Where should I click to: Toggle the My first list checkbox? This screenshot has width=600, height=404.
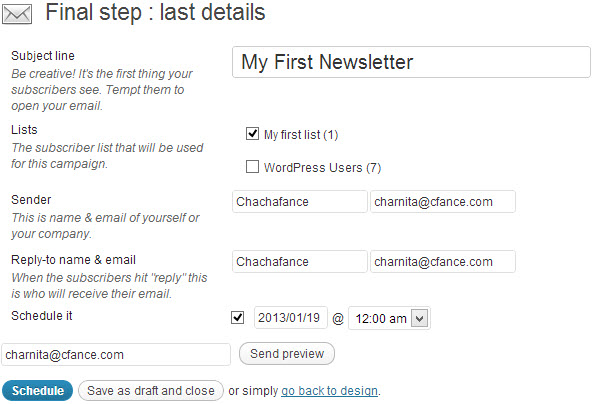[252, 133]
